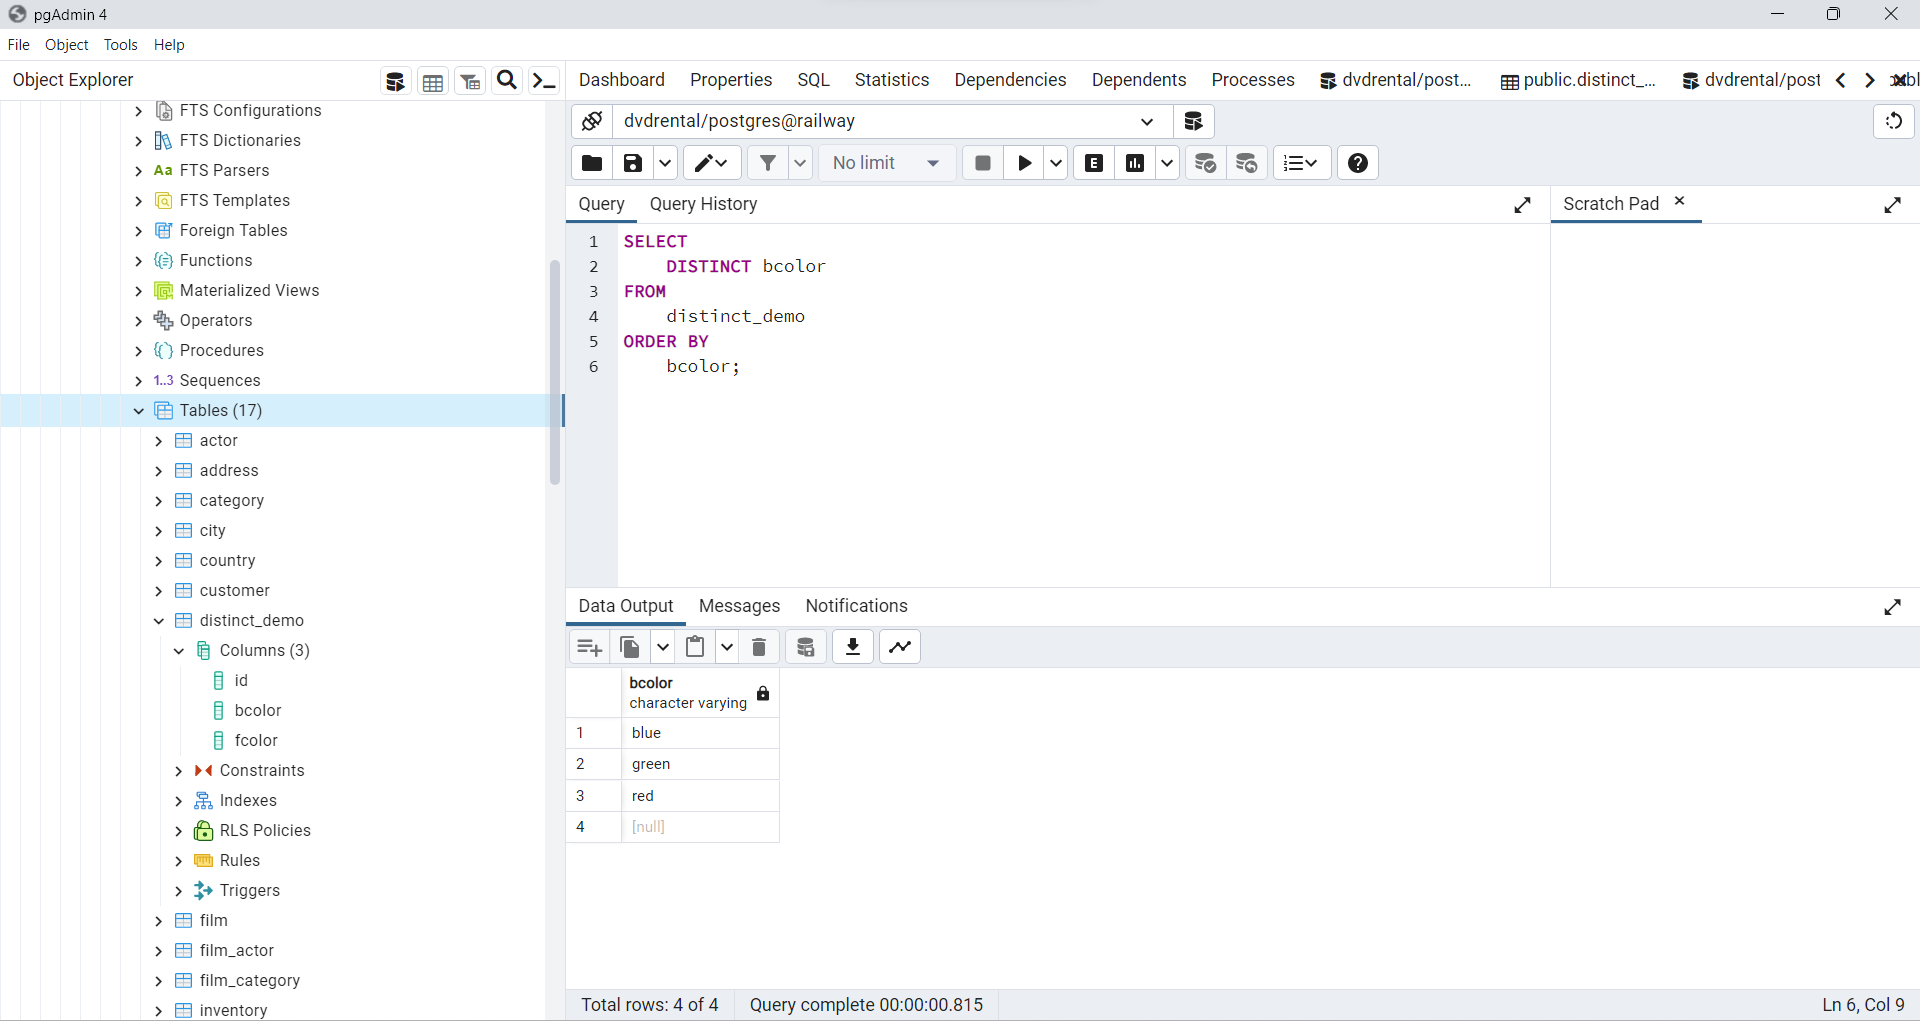Open the paste options dropdown in Data Output

pyautogui.click(x=727, y=647)
